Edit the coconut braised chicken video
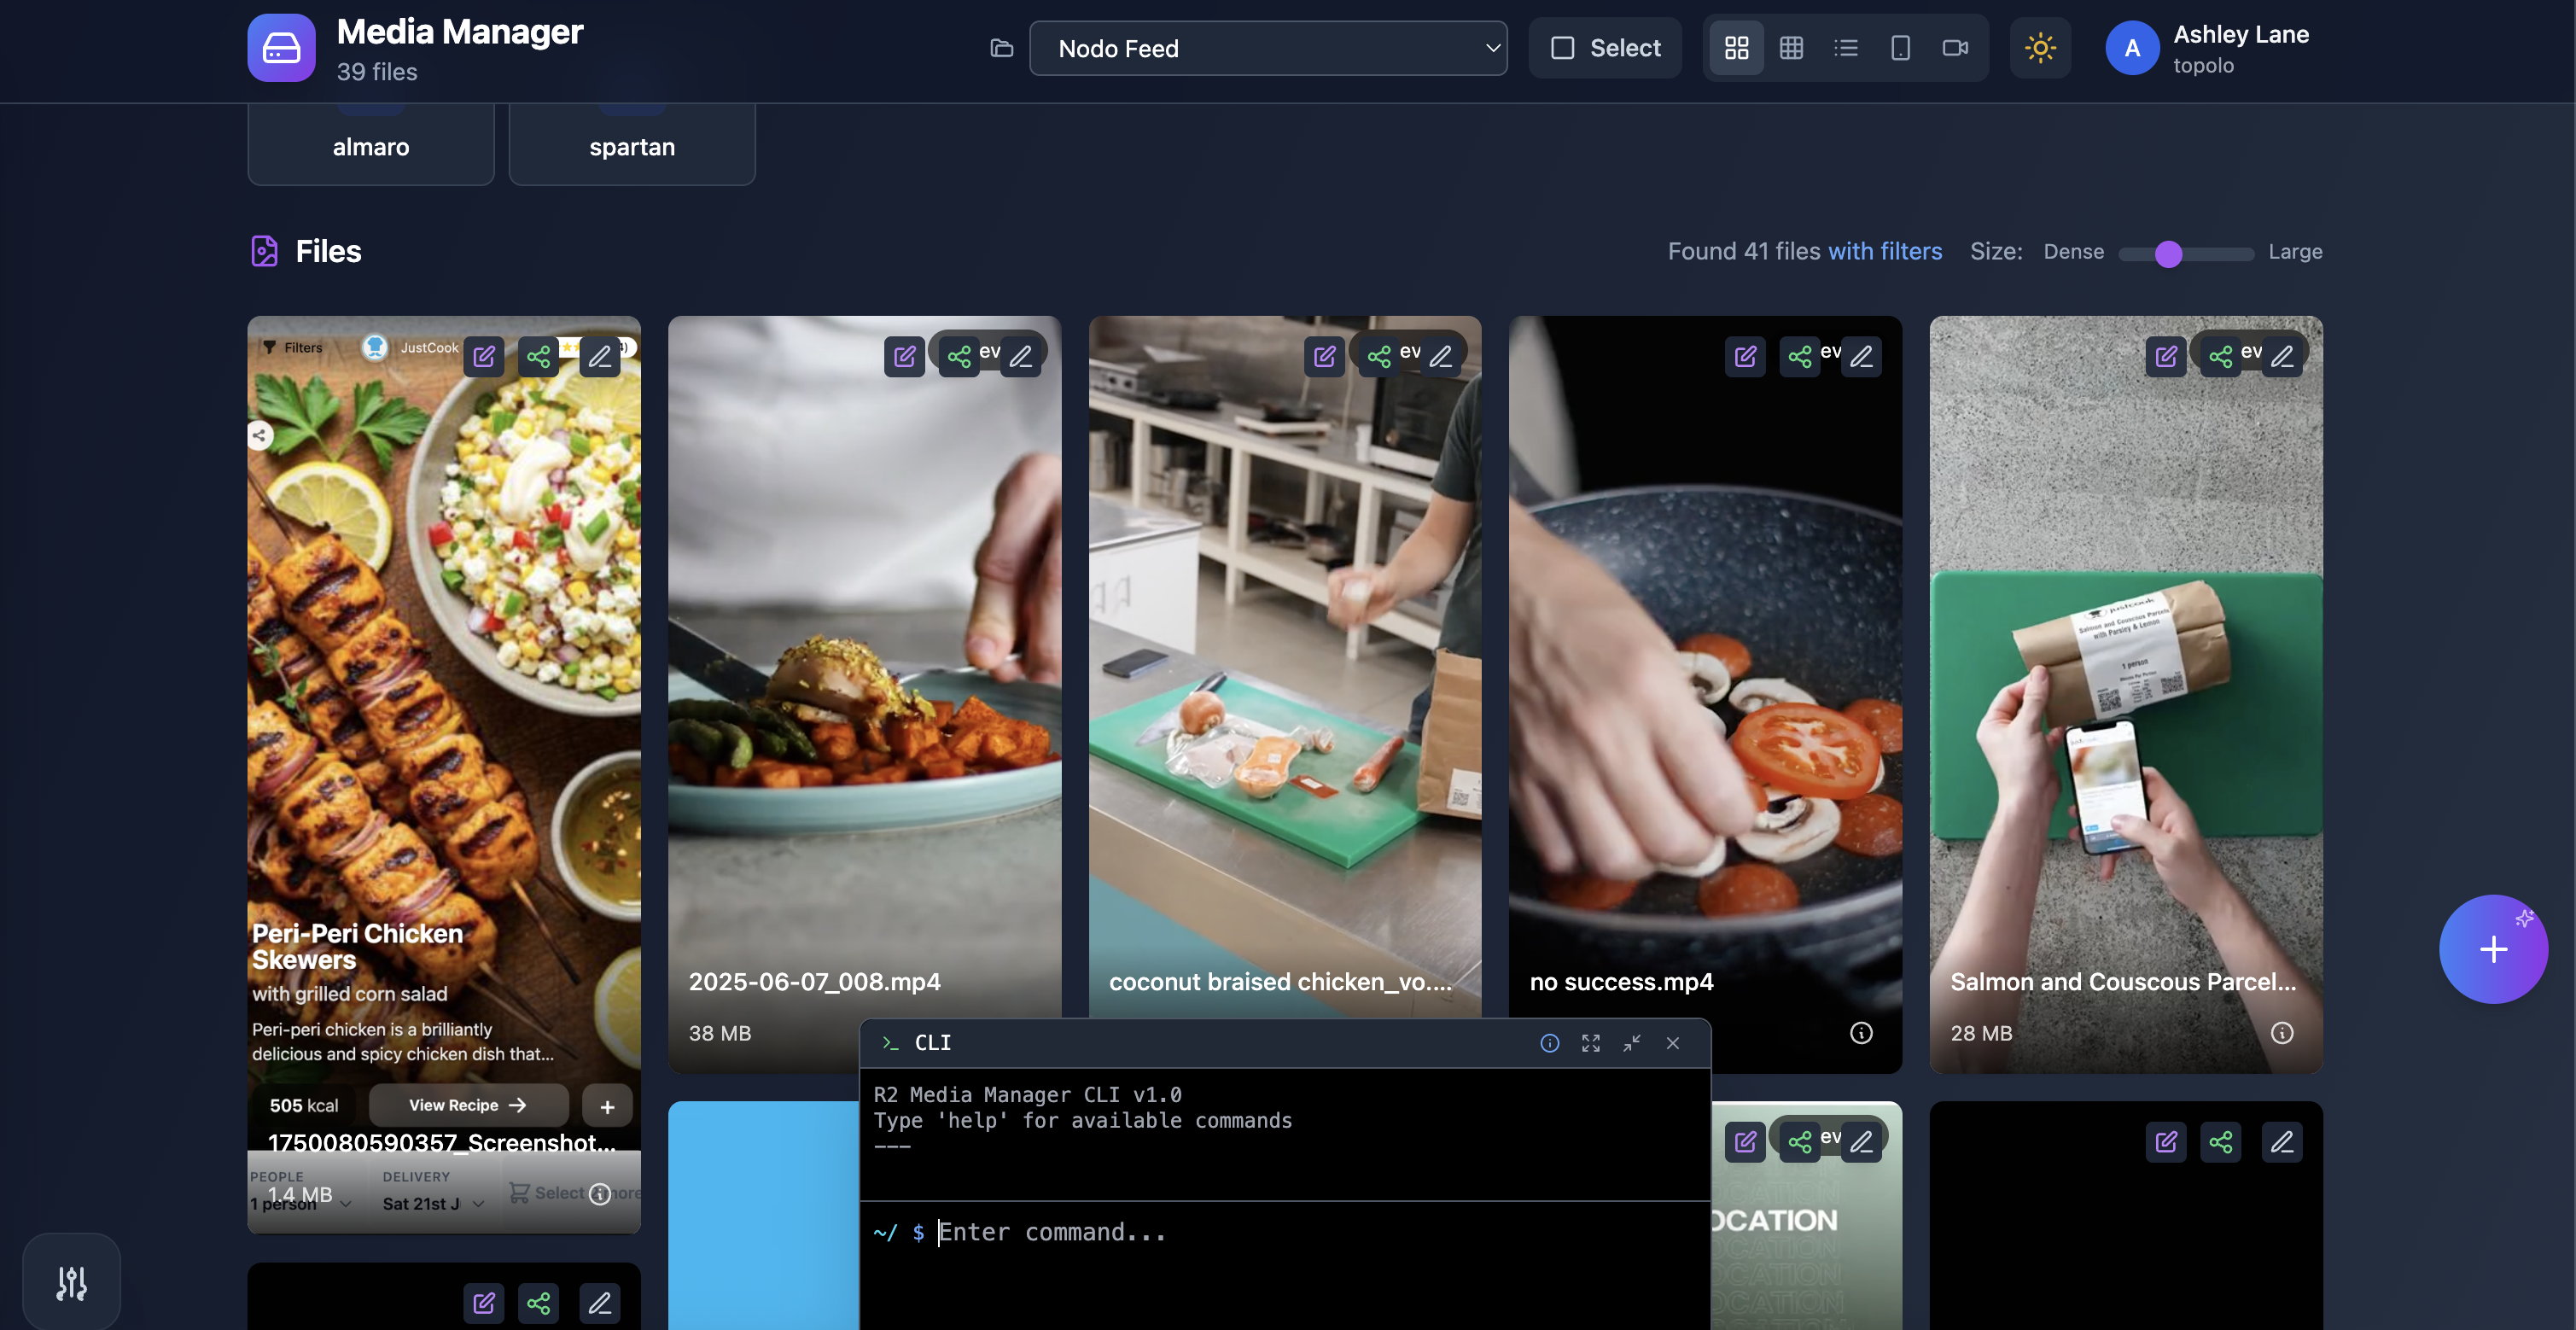This screenshot has width=2576, height=1330. click(1323, 356)
